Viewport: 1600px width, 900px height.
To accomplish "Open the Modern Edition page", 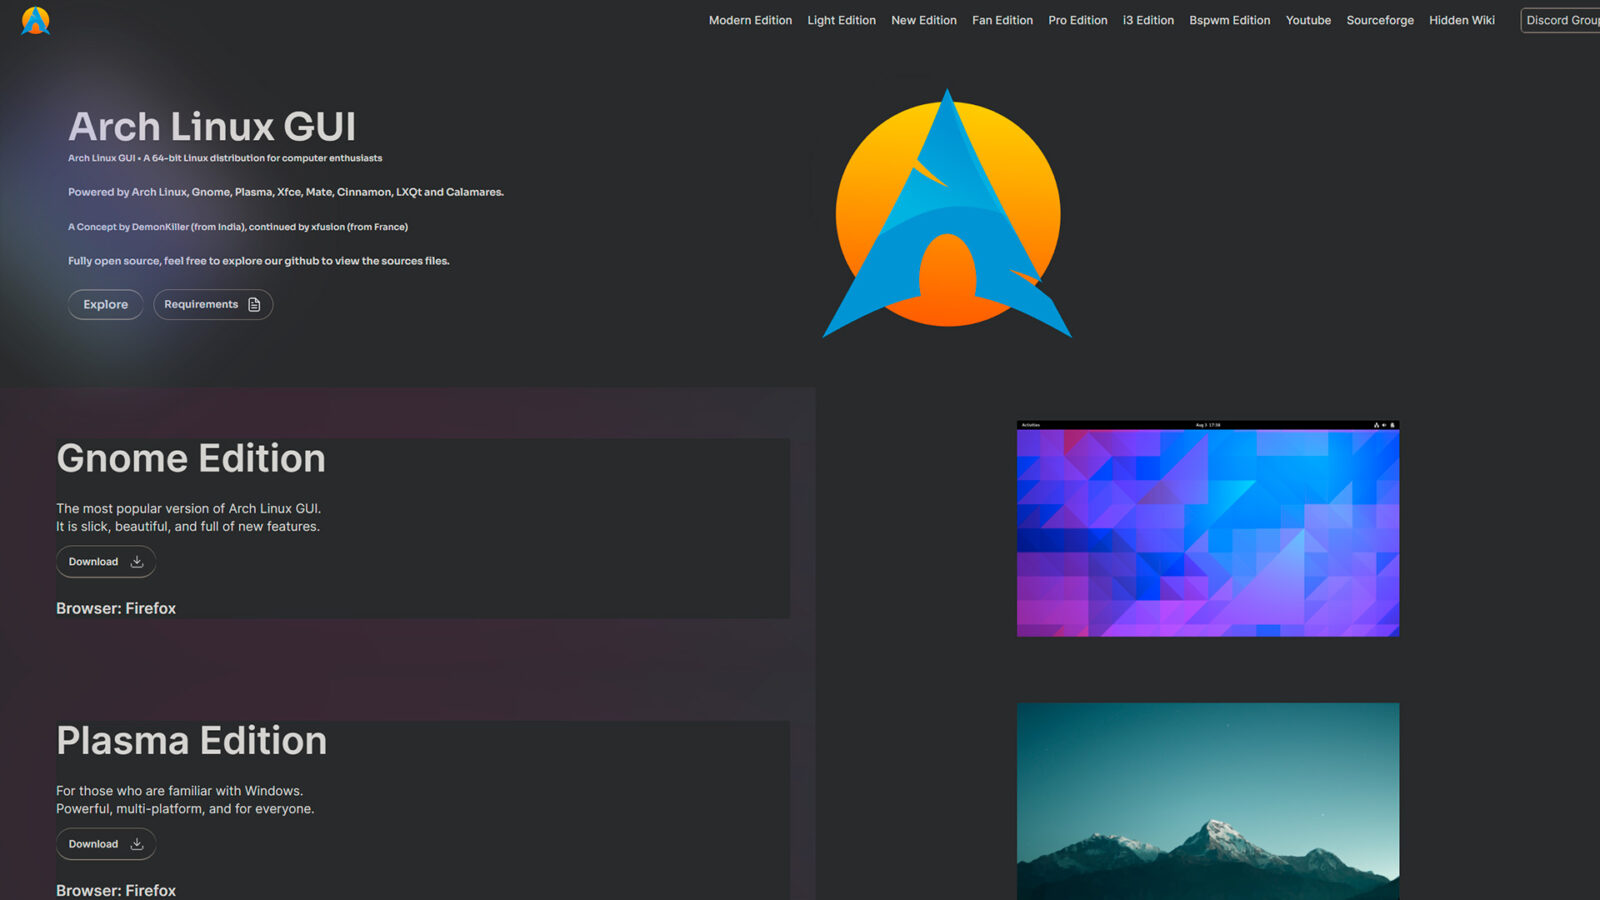I will click(750, 20).
